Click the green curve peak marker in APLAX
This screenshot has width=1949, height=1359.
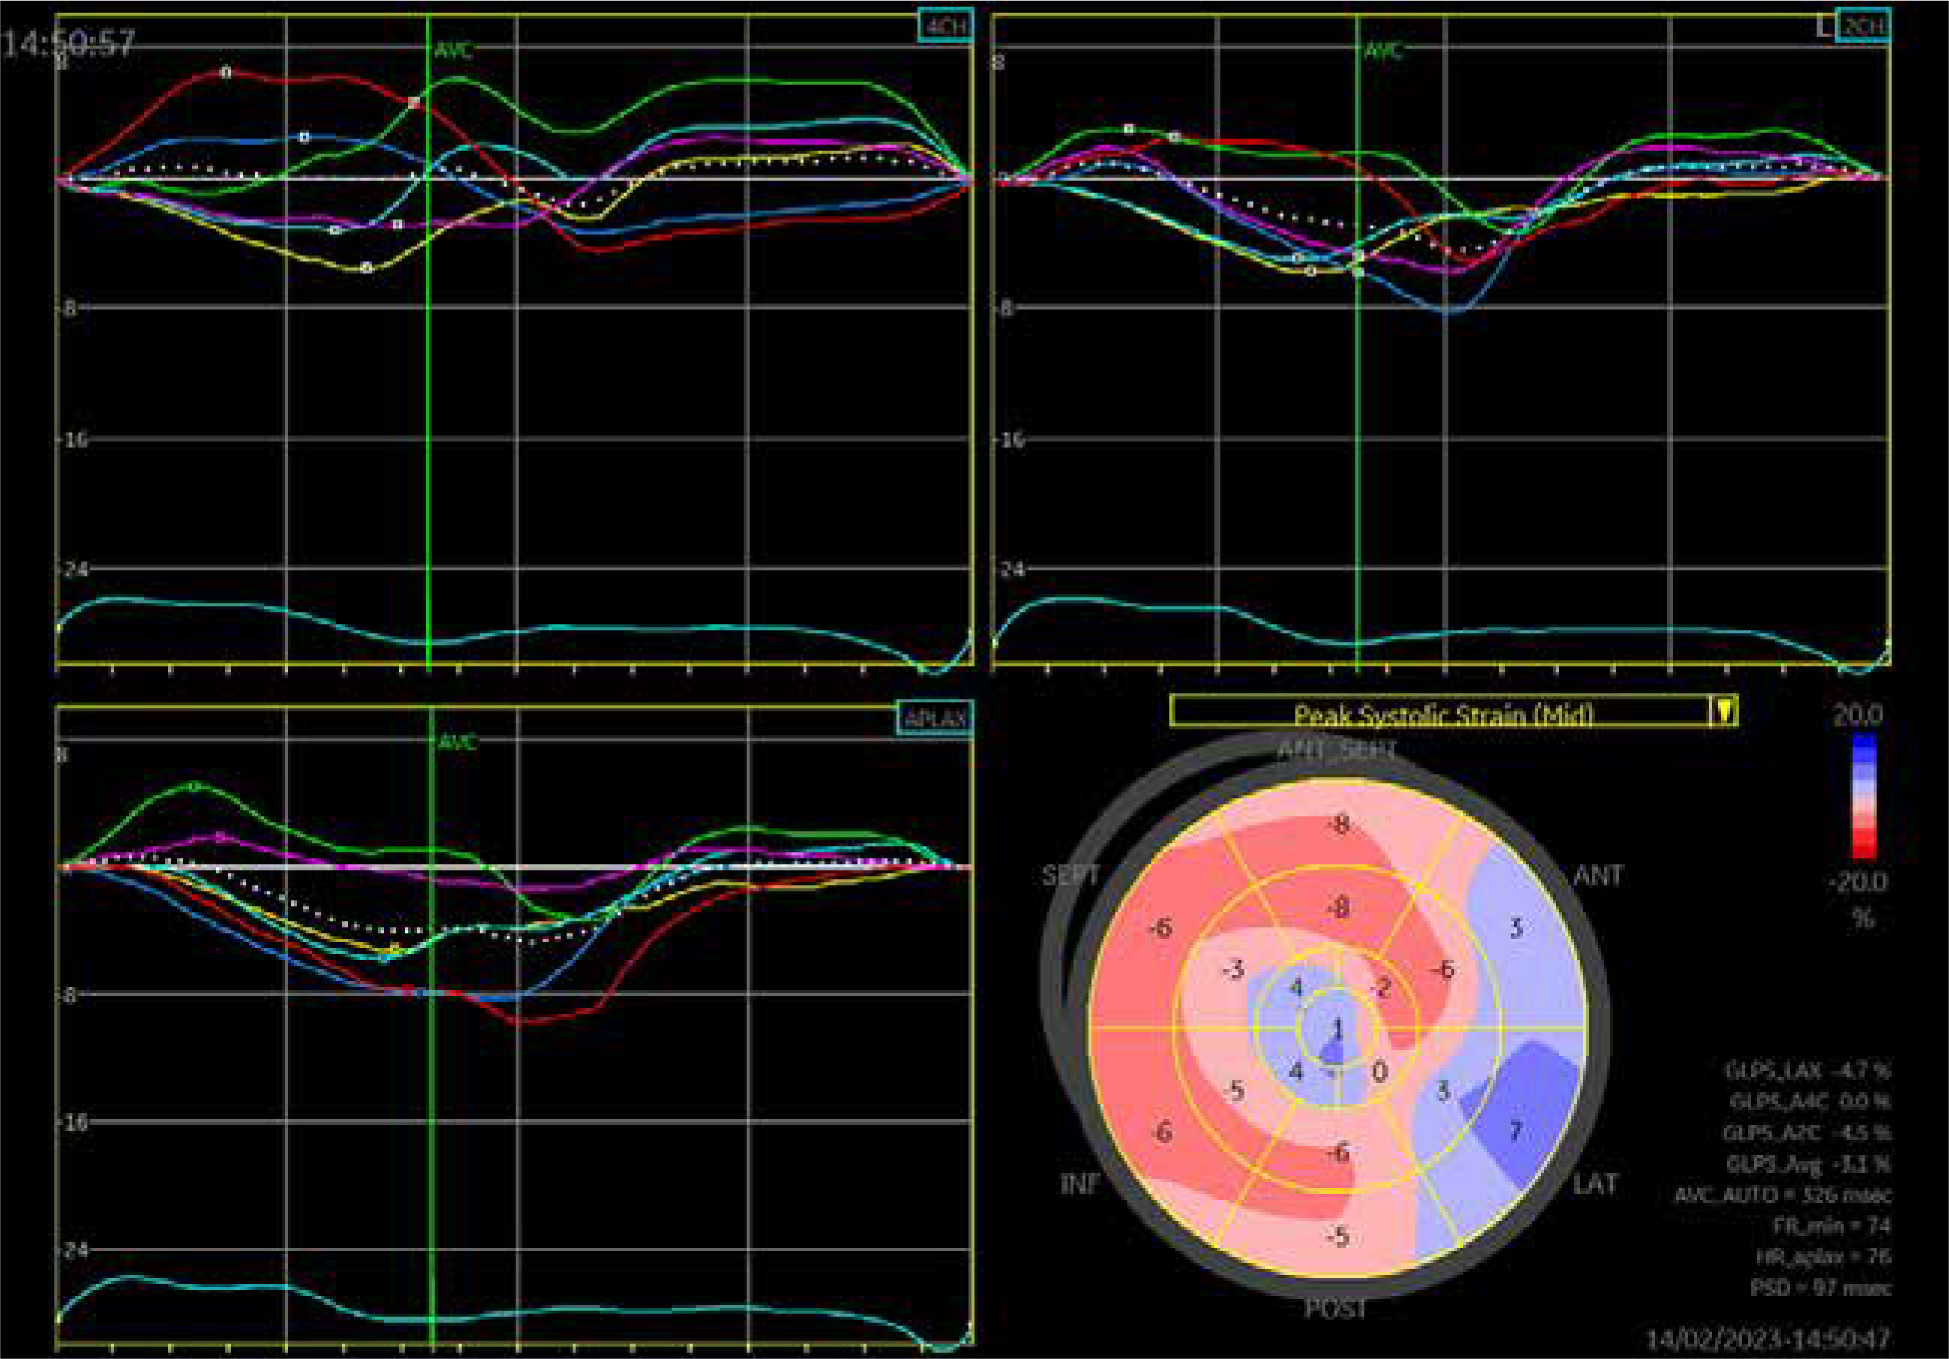(195, 786)
